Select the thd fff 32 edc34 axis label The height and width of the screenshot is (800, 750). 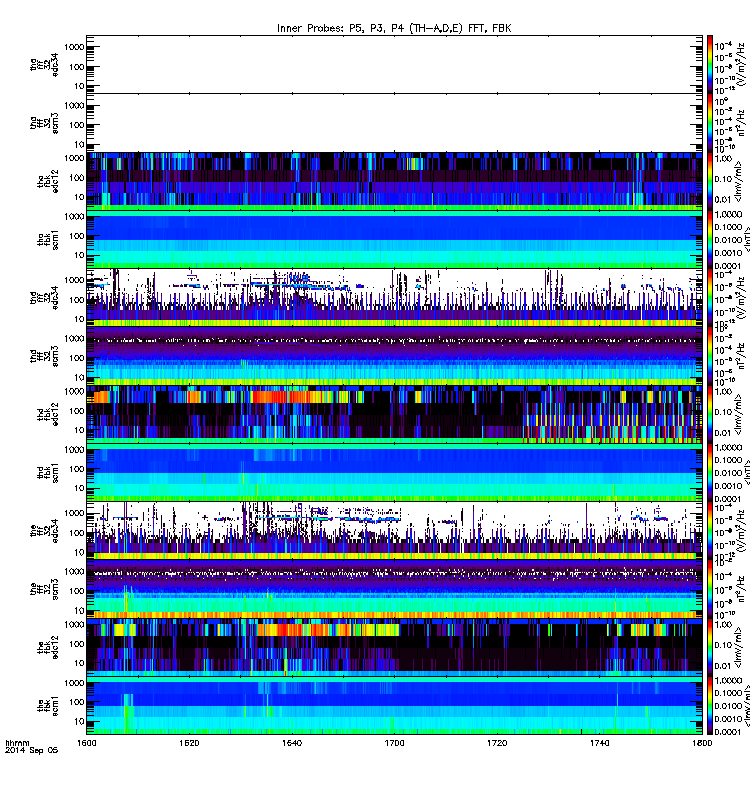[x=44, y=298]
